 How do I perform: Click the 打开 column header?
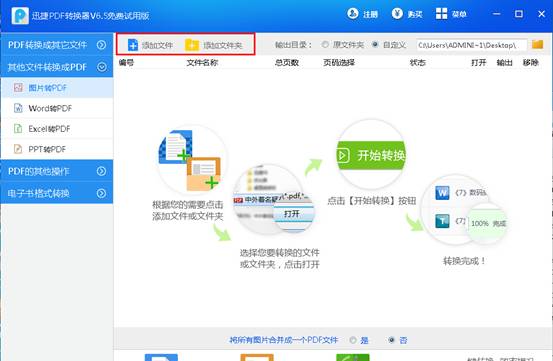coord(479,63)
